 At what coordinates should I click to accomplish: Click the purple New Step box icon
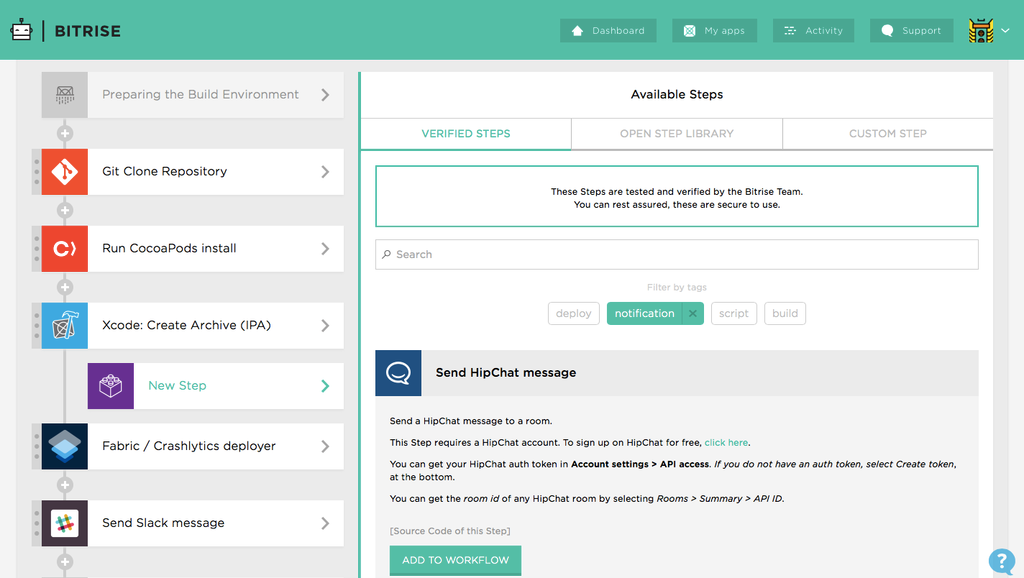[x=111, y=386]
